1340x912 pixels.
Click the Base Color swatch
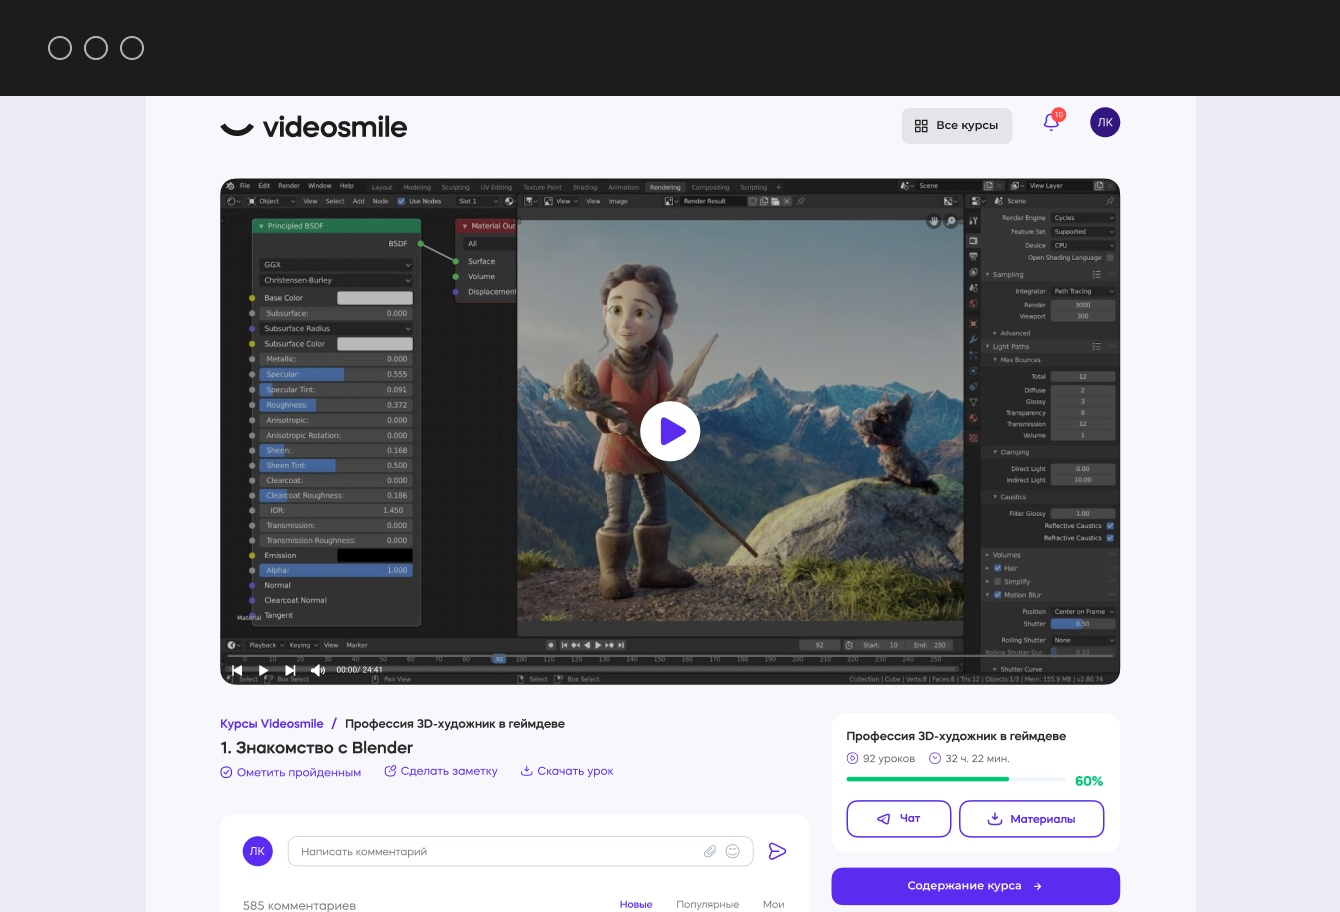[375, 298]
